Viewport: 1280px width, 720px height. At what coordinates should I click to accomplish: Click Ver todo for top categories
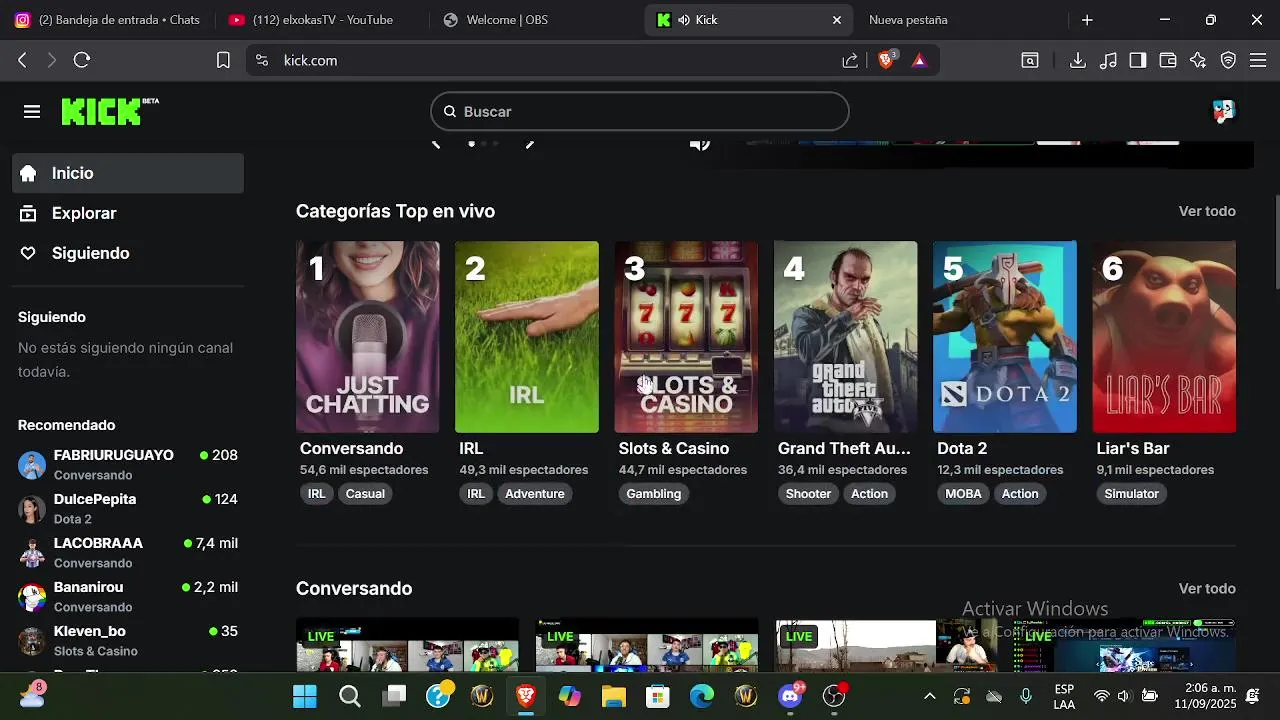click(1207, 211)
